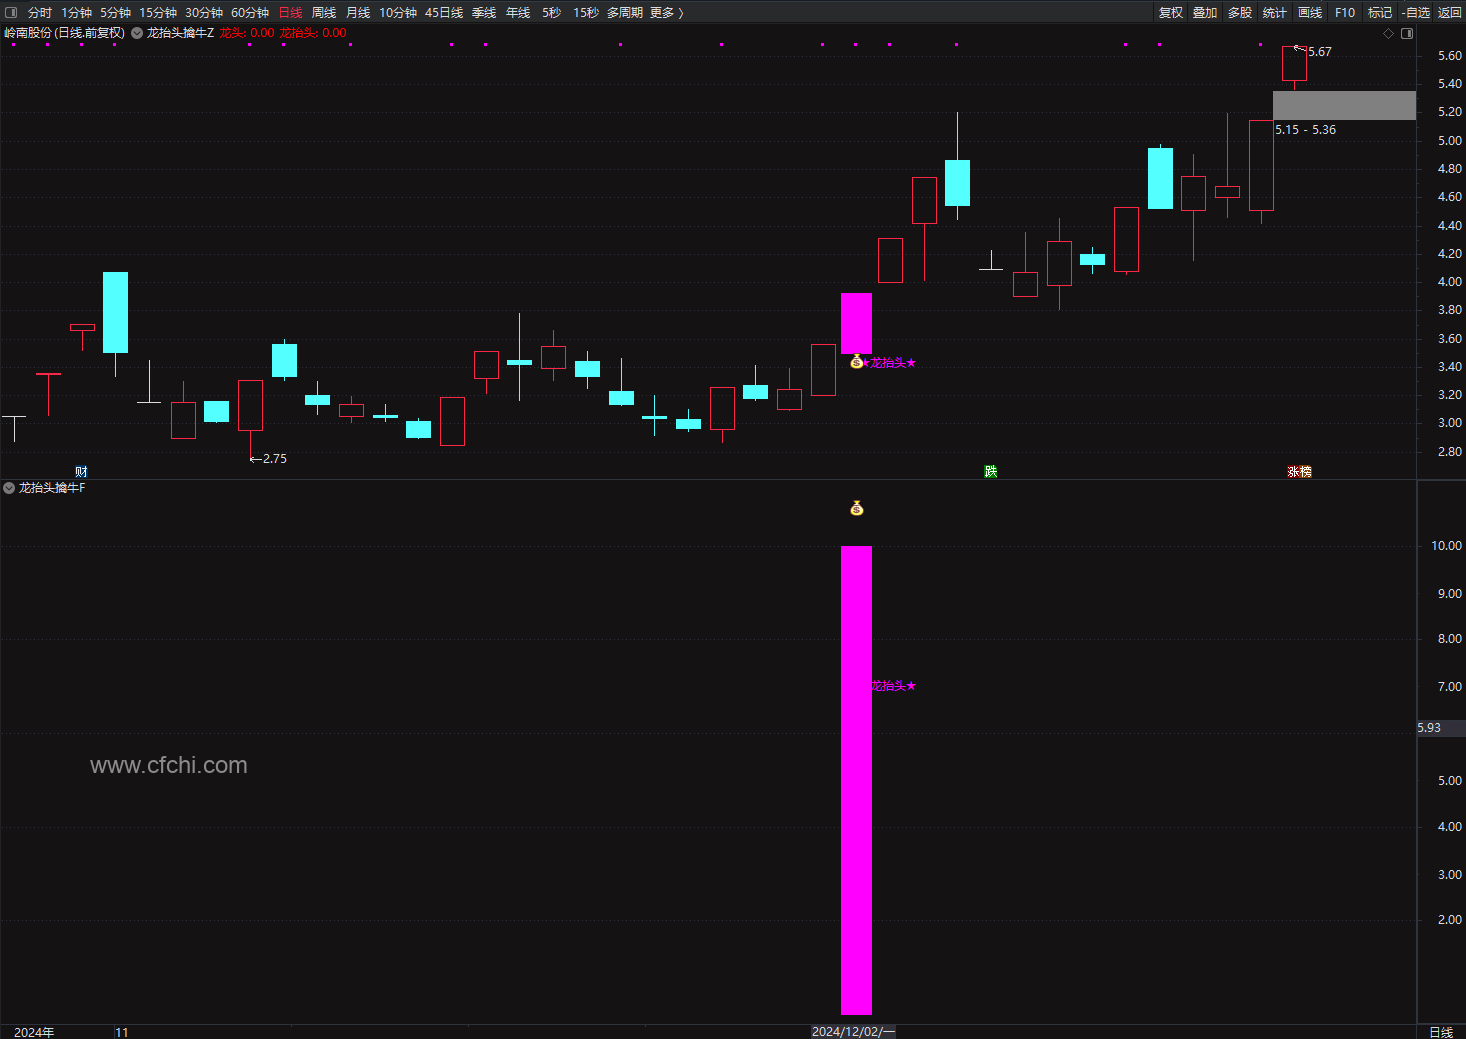This screenshot has width=1466, height=1039.
Task: Open the 龙抬头擒牛F indicator dropdown
Action: coord(9,488)
